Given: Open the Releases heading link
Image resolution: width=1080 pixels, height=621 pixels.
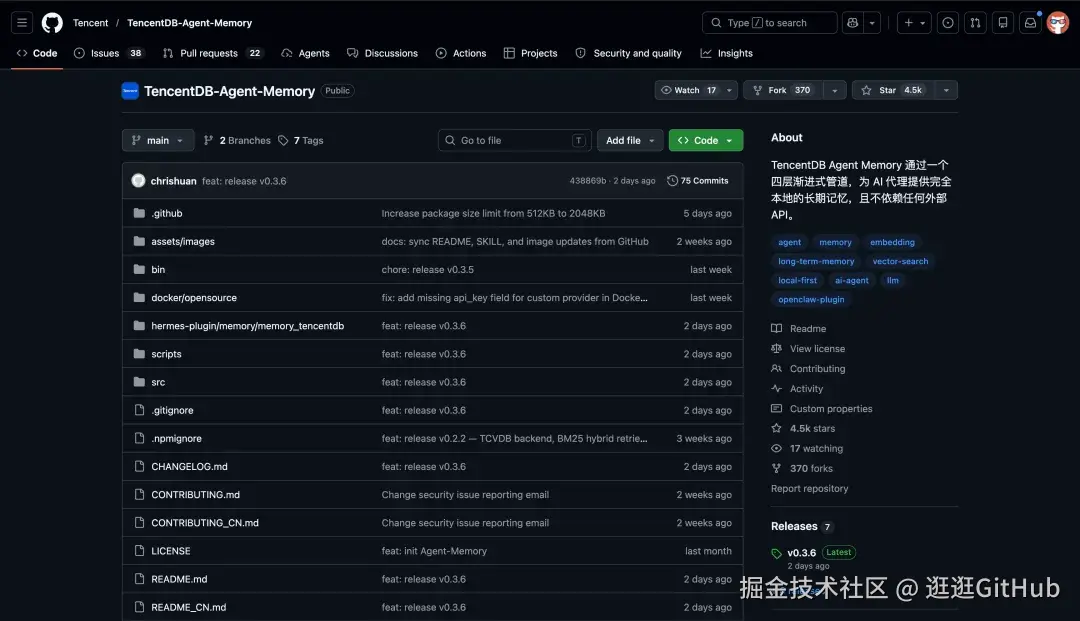Looking at the screenshot, I should (x=793, y=526).
